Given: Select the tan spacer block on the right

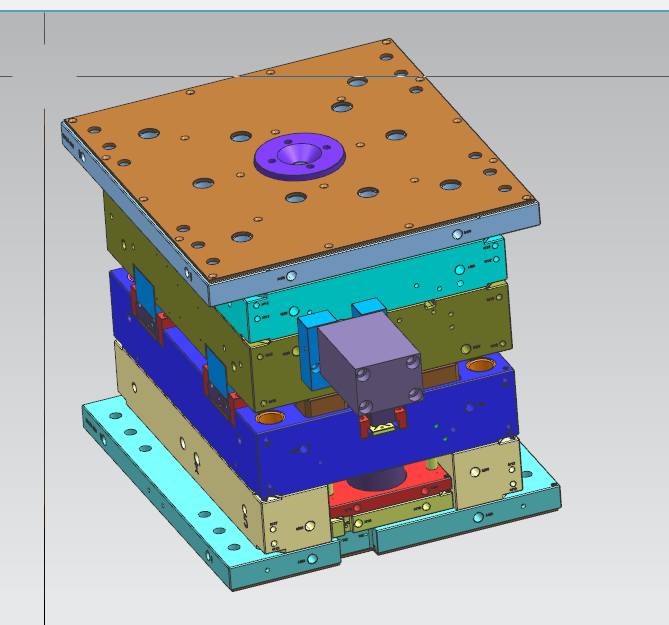Looking at the screenshot, I should [486, 474].
